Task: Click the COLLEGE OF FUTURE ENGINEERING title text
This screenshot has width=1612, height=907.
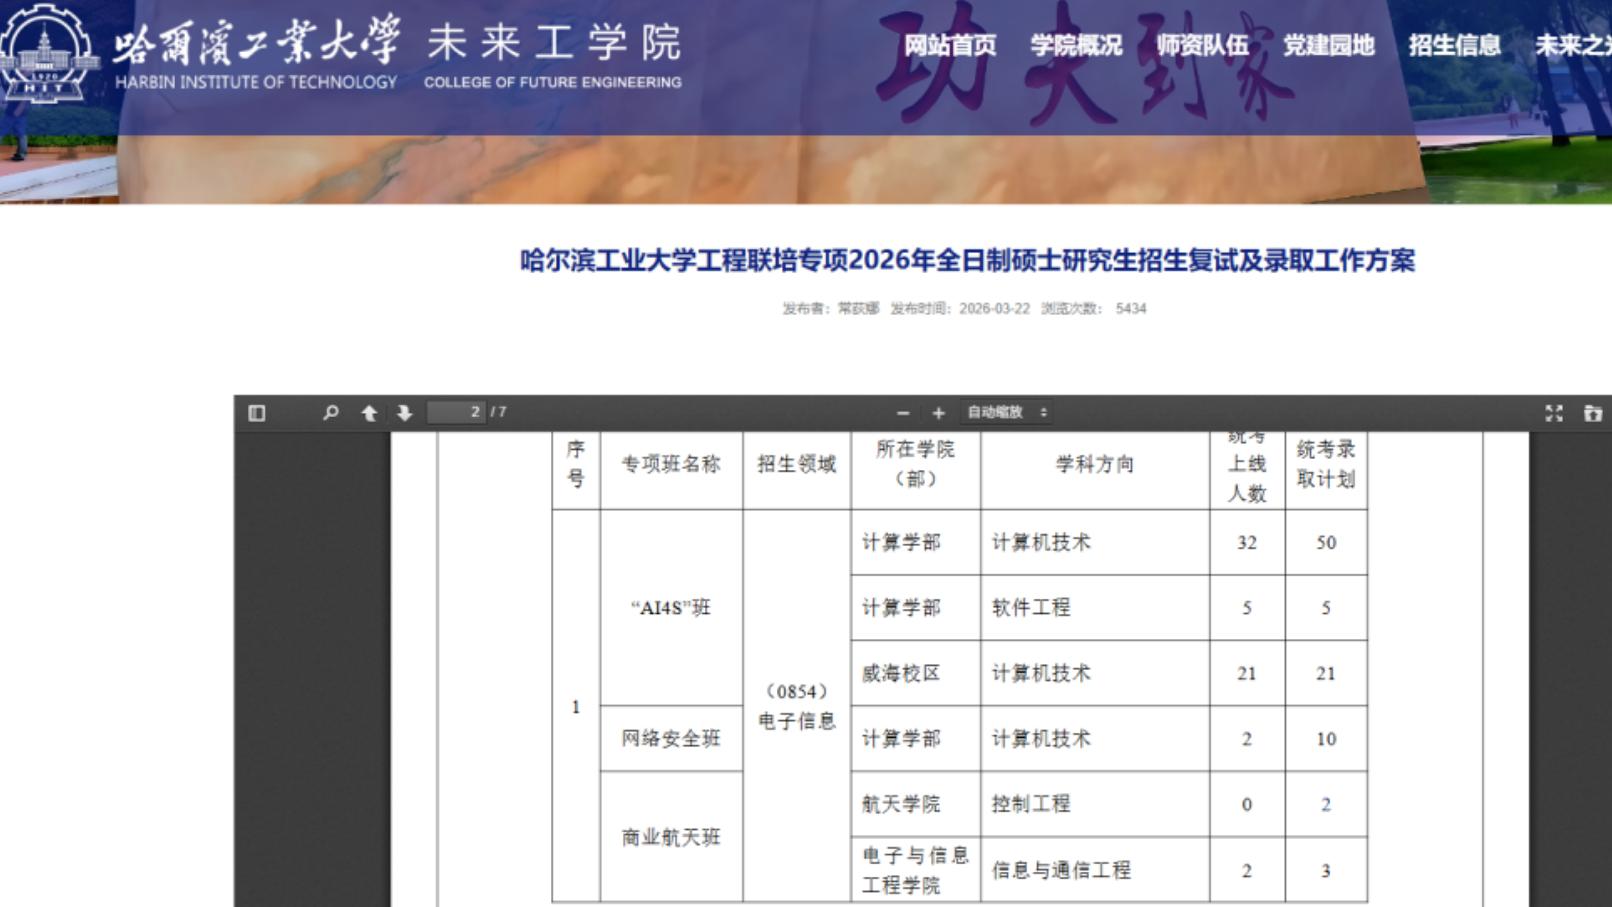Action: click(x=553, y=84)
